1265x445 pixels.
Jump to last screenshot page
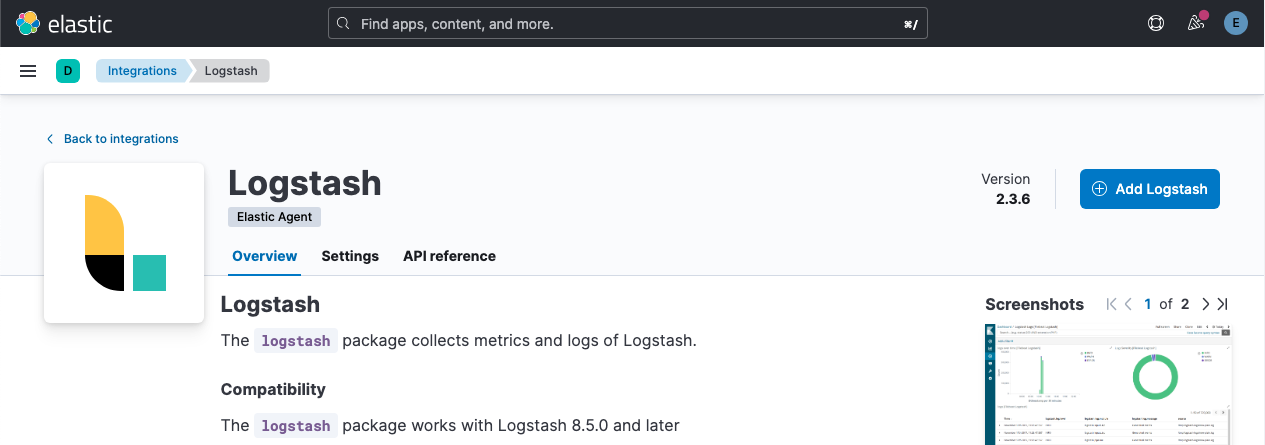(1222, 304)
